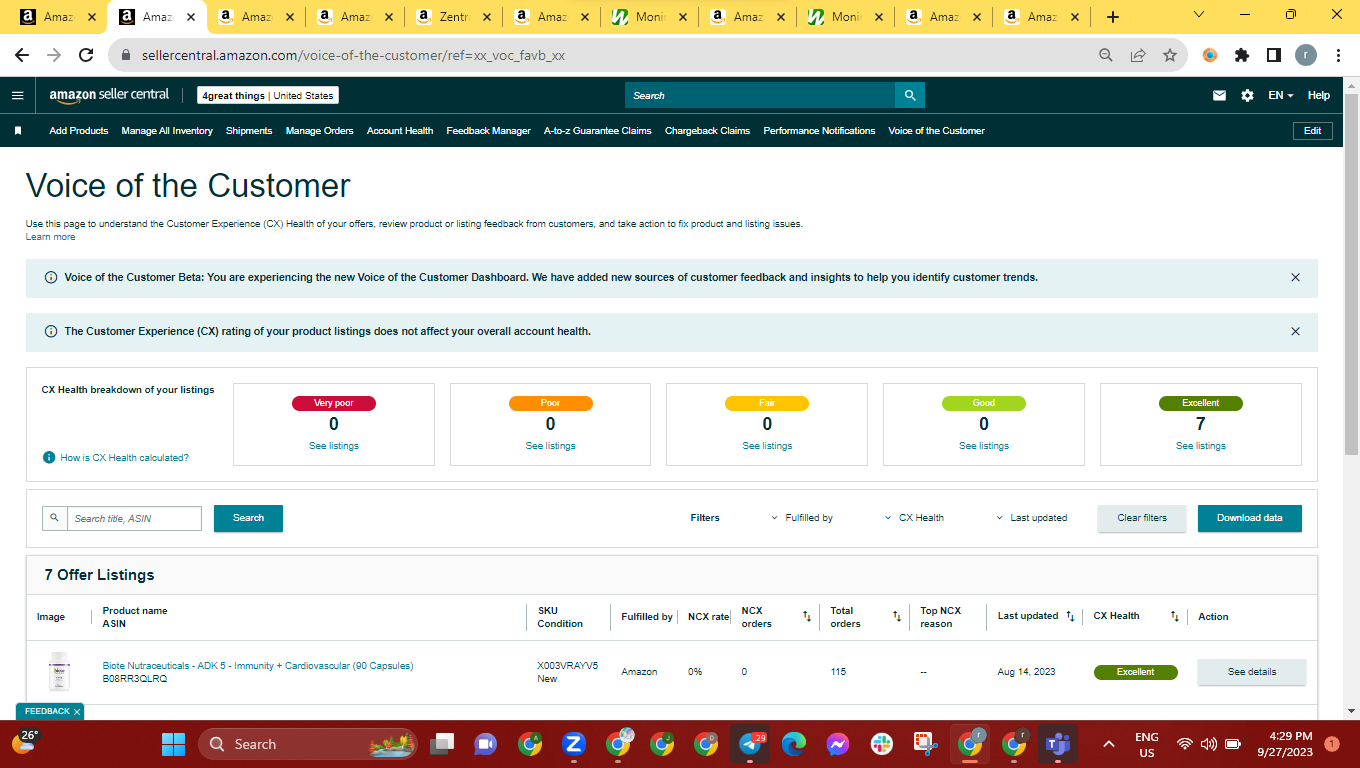Go to Account Health

[x=400, y=131]
